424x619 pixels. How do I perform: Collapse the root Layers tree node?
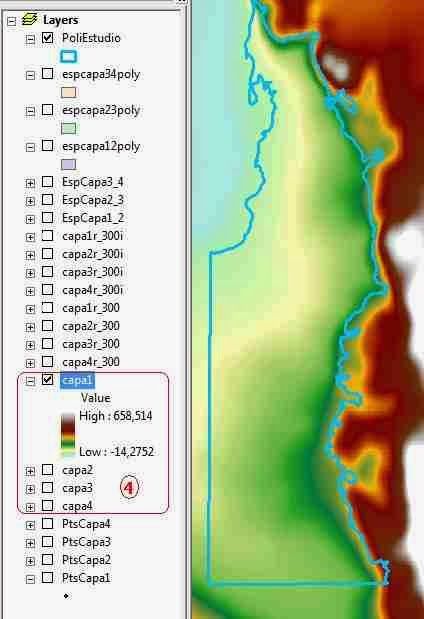[12, 21]
